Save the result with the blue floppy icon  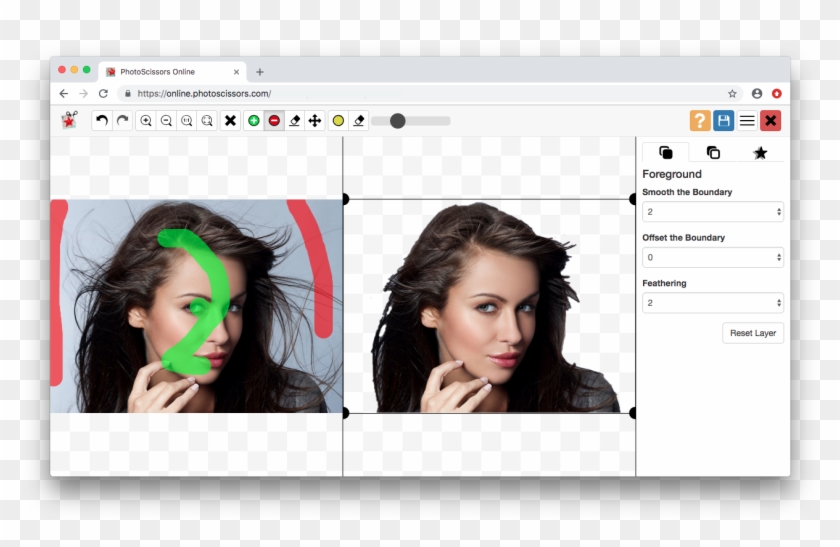point(723,121)
